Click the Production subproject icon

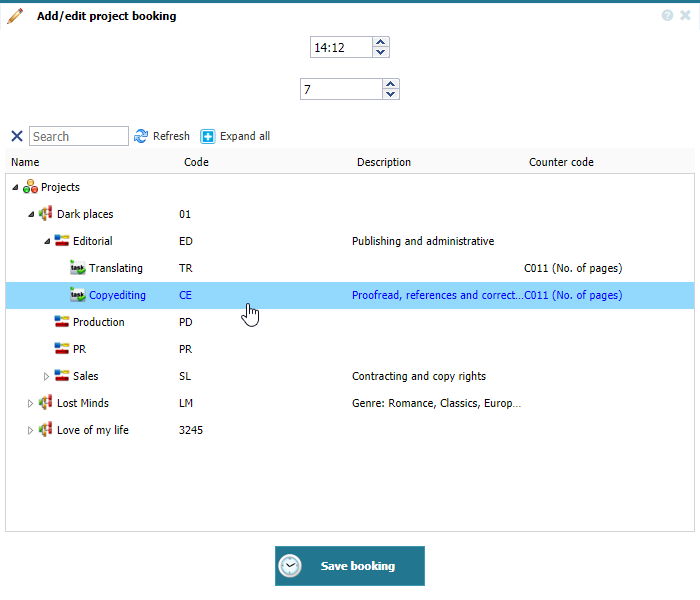(x=62, y=322)
